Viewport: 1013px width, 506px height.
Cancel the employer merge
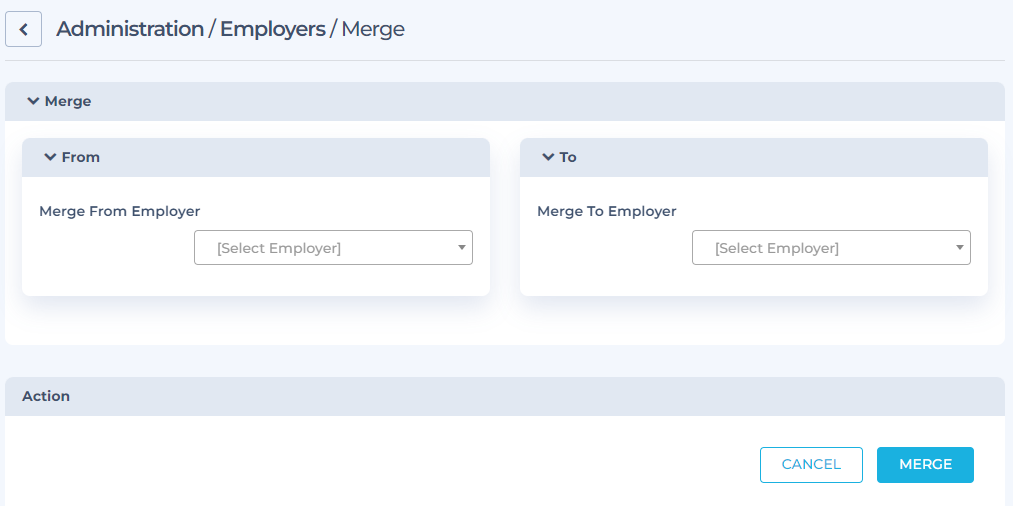coord(811,465)
